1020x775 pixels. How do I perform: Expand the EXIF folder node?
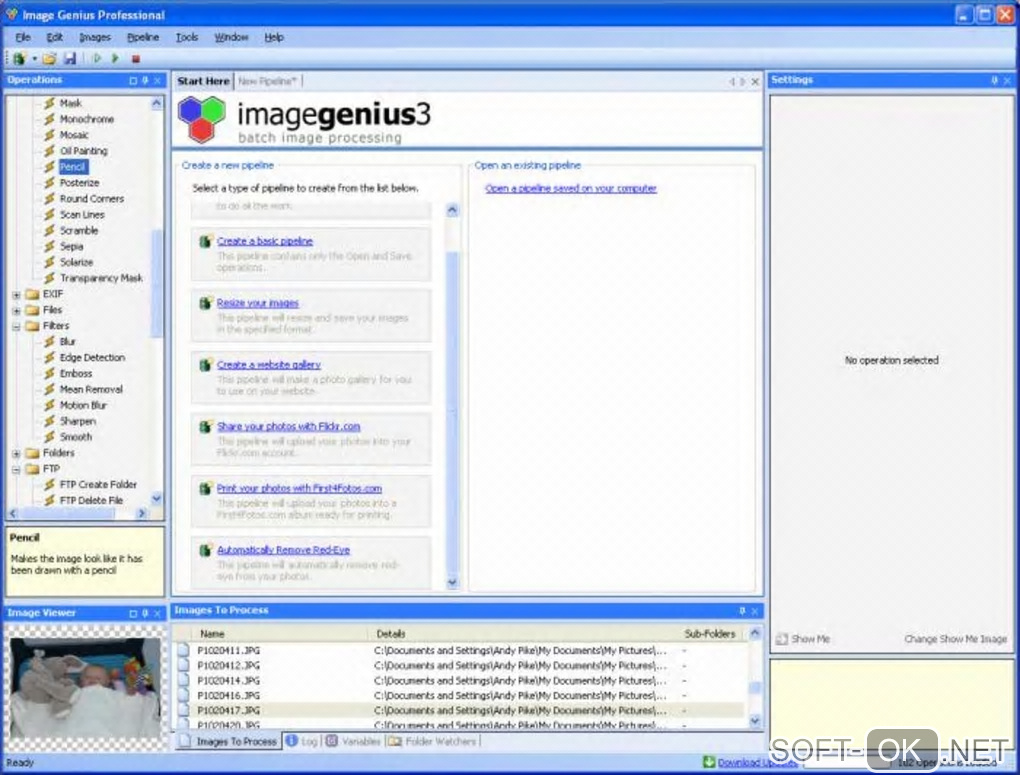pos(16,295)
